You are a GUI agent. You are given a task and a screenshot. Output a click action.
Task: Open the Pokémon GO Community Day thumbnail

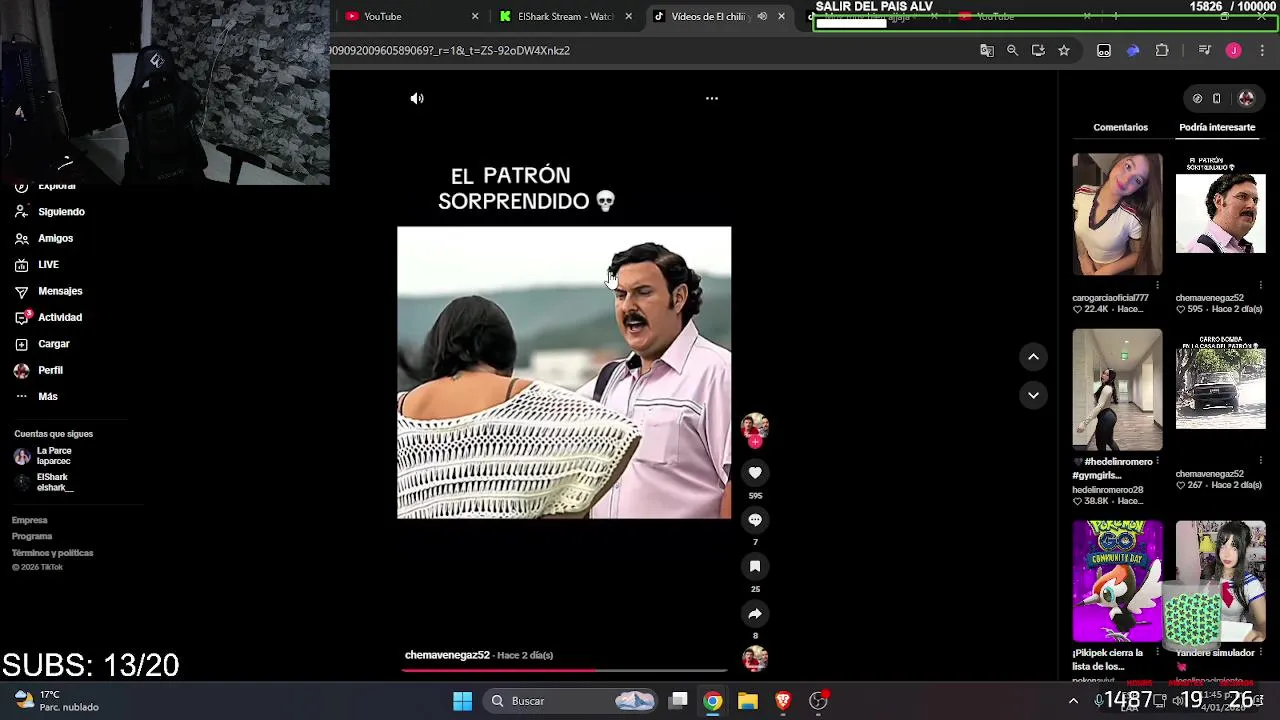(1117, 580)
